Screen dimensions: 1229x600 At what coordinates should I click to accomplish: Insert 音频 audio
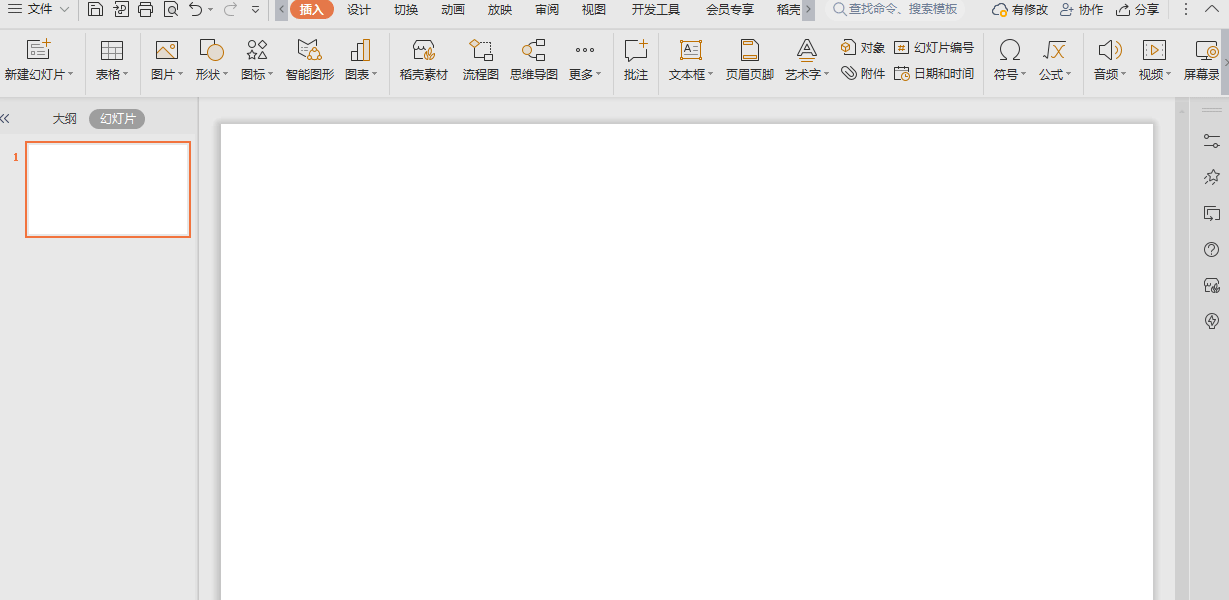[x=1109, y=61]
